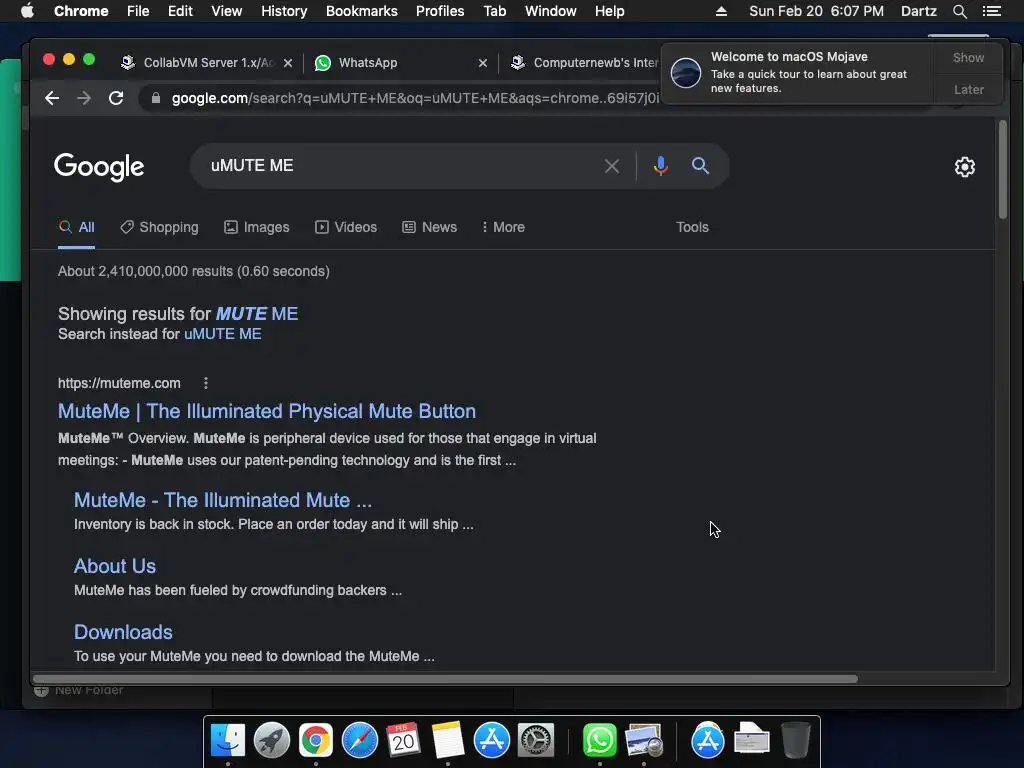This screenshot has height=768, width=1024.
Task: Click the eject icon in menu bar
Action: pos(721,11)
